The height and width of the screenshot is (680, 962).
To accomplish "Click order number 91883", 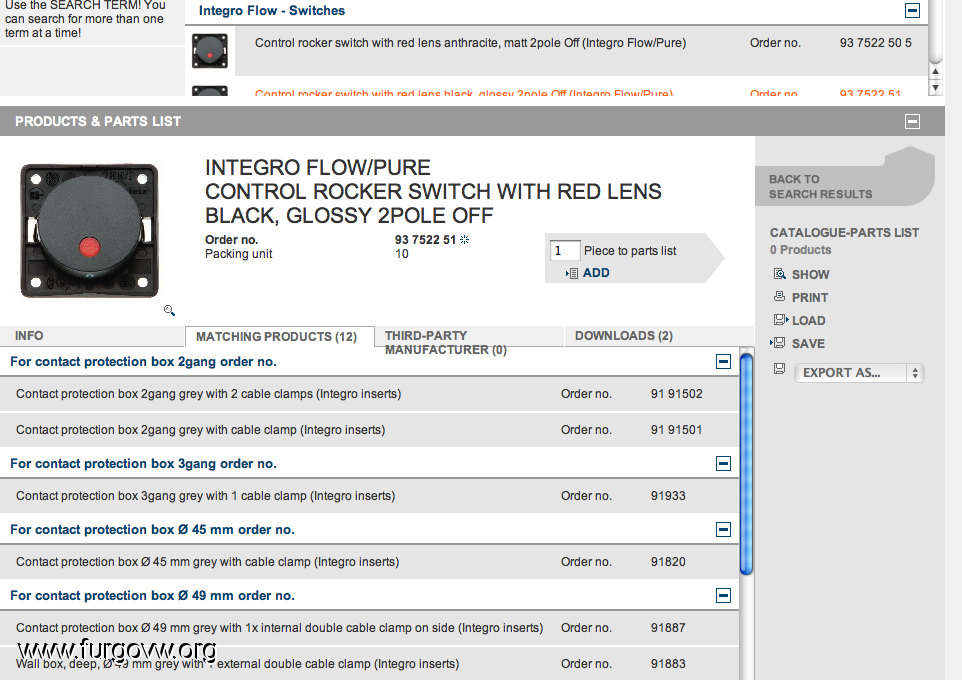I will [x=668, y=663].
